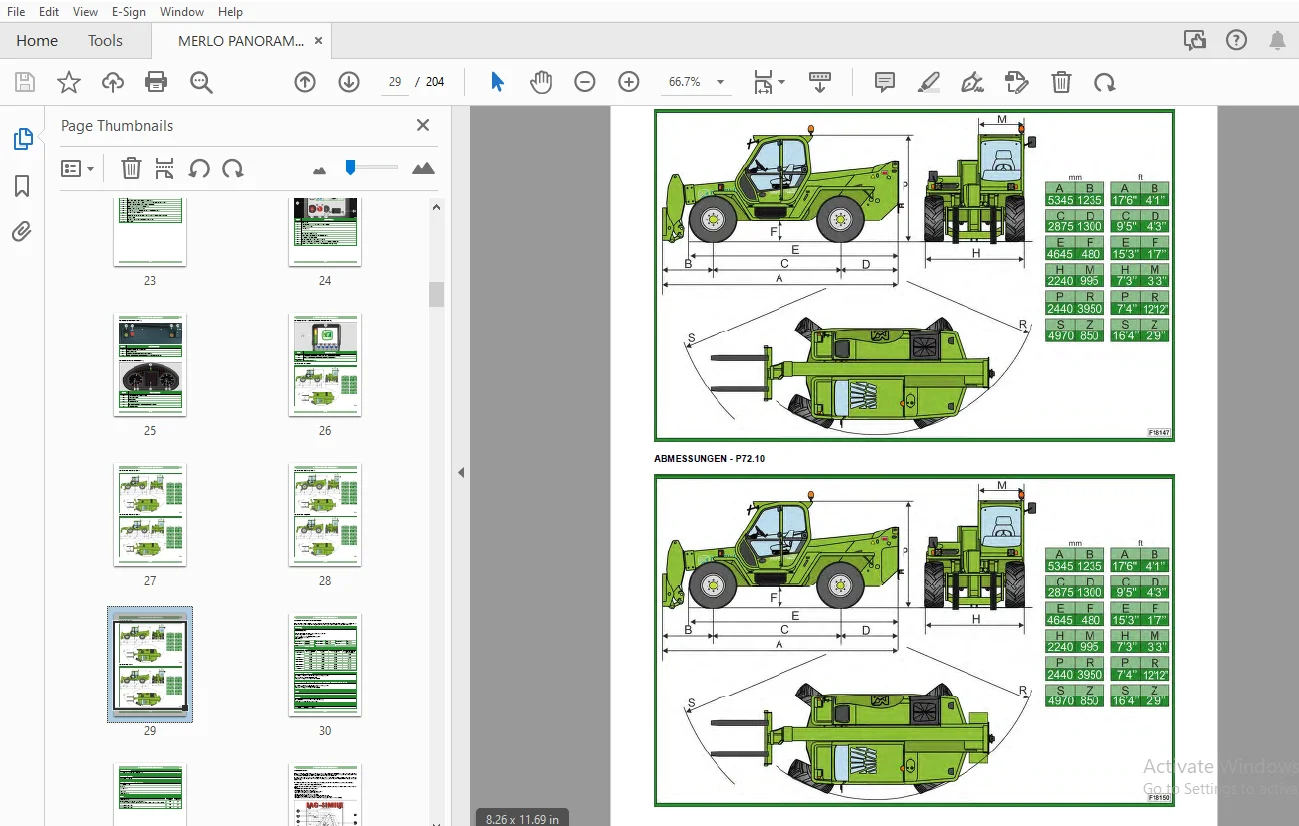Screen dimensions: 1299x826
Task: Select page 29 thumbnail
Action: click(150, 665)
